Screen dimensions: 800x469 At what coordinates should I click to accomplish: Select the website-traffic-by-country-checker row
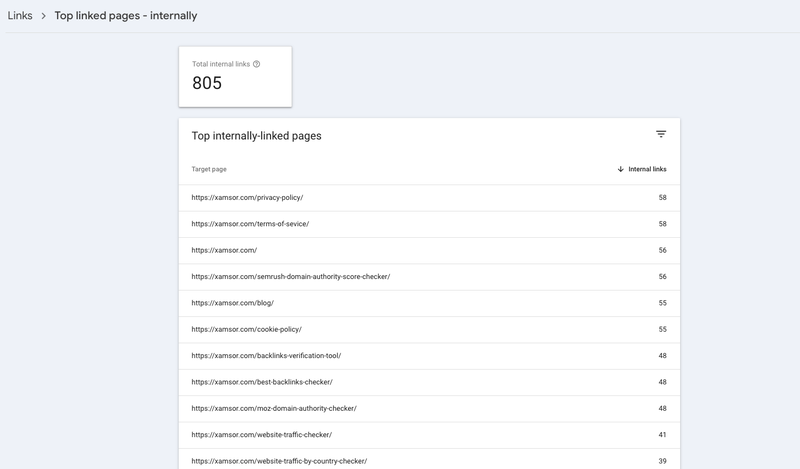click(x=279, y=460)
